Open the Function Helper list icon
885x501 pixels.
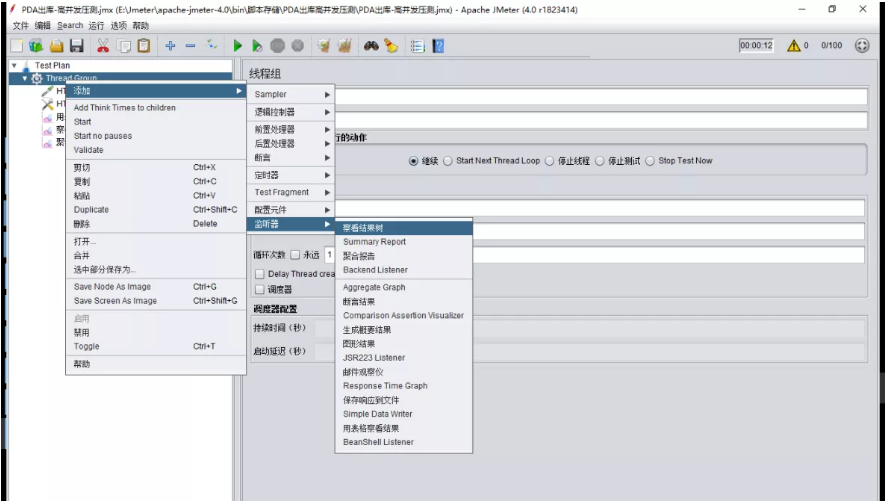pyautogui.click(x=418, y=46)
